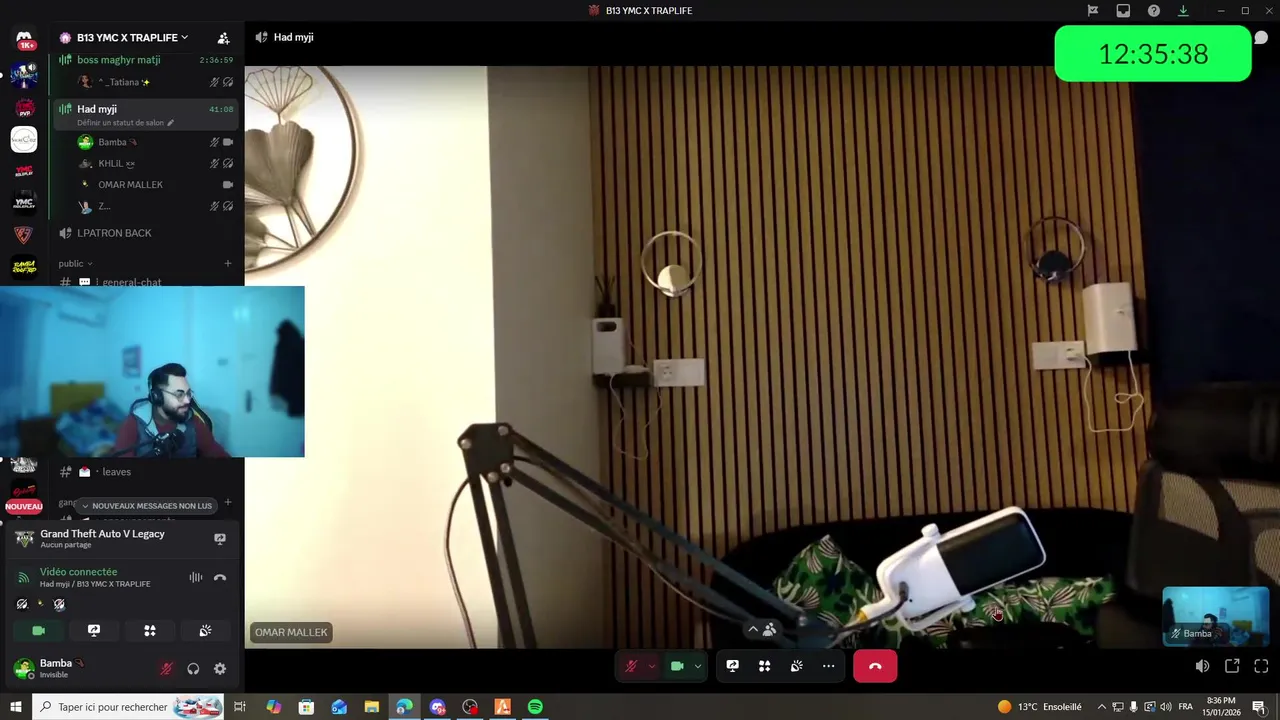
Task: Click OMAR MALLEK name label on video
Action: (291, 632)
